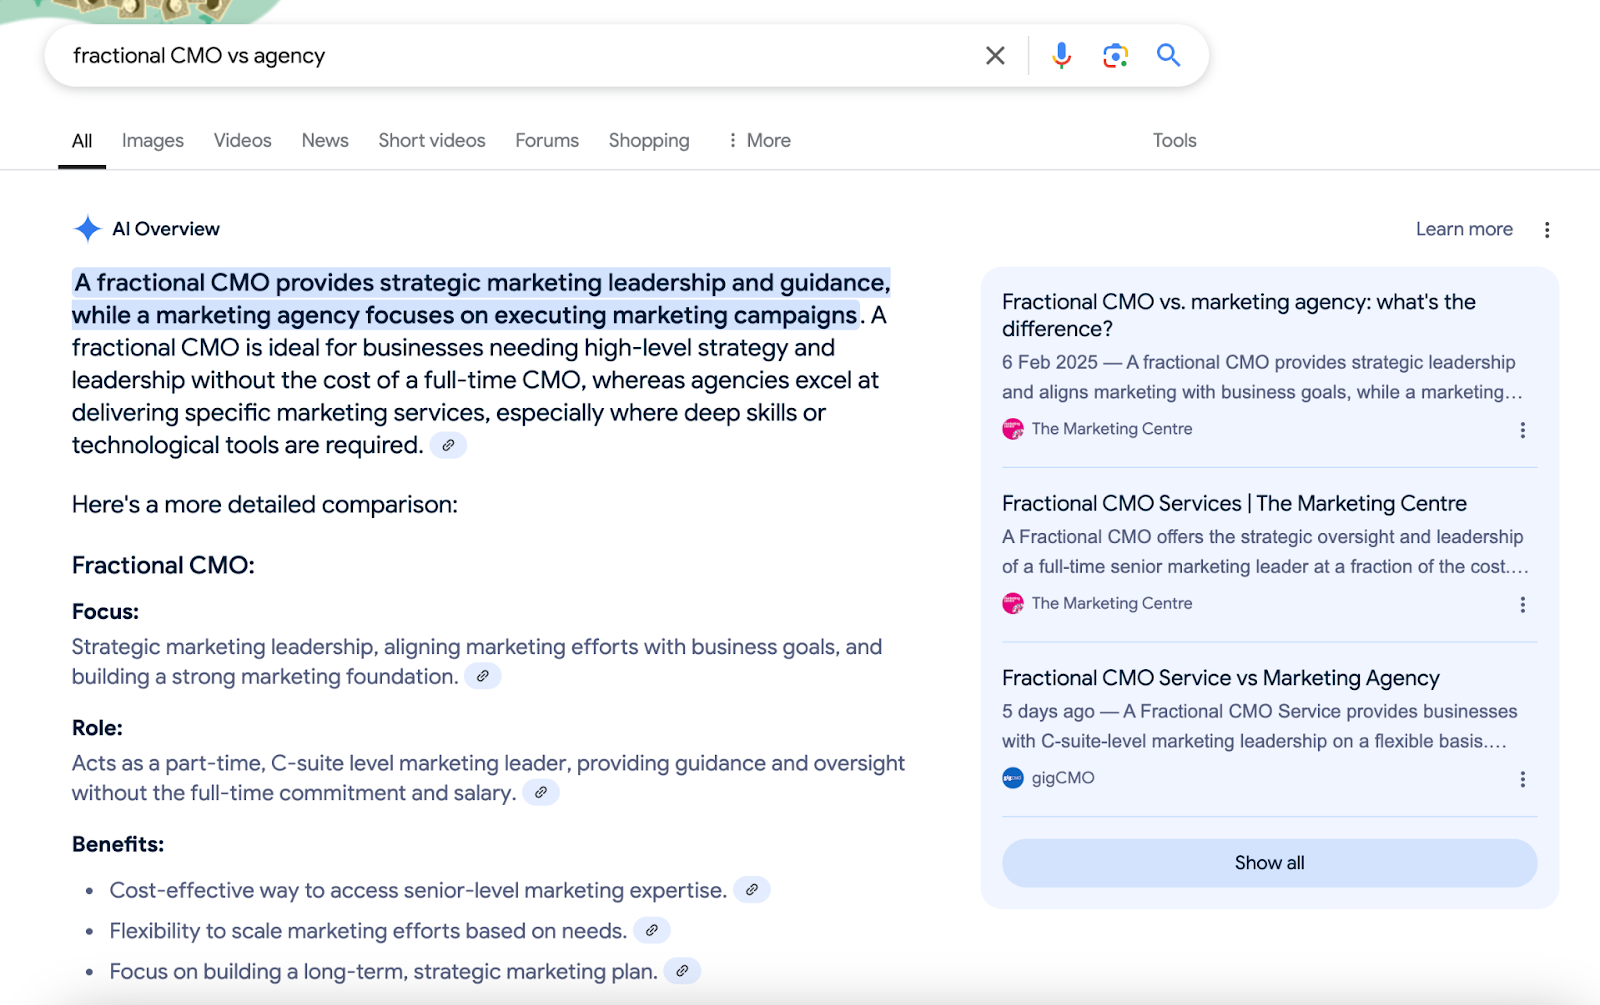Open three-dot menu beside gigCMO source

click(x=1522, y=779)
